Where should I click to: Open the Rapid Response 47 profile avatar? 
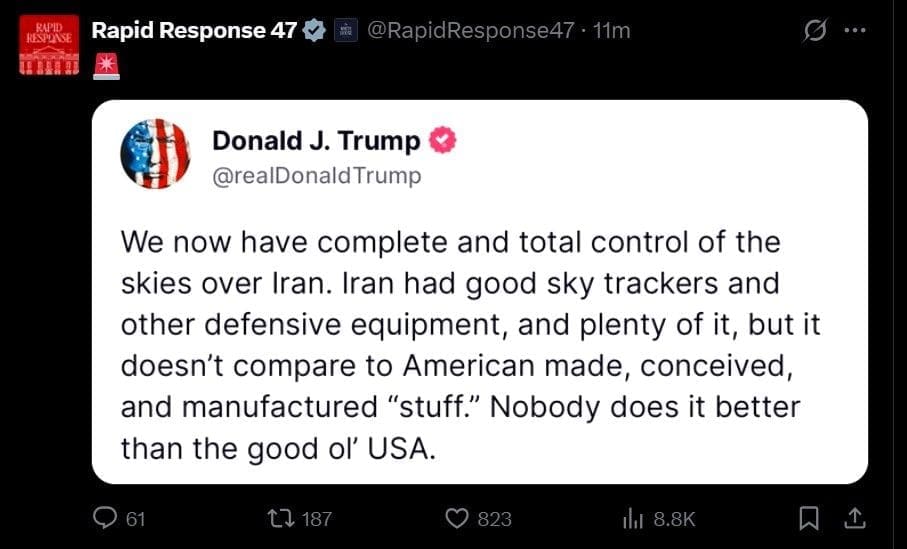[x=47, y=45]
